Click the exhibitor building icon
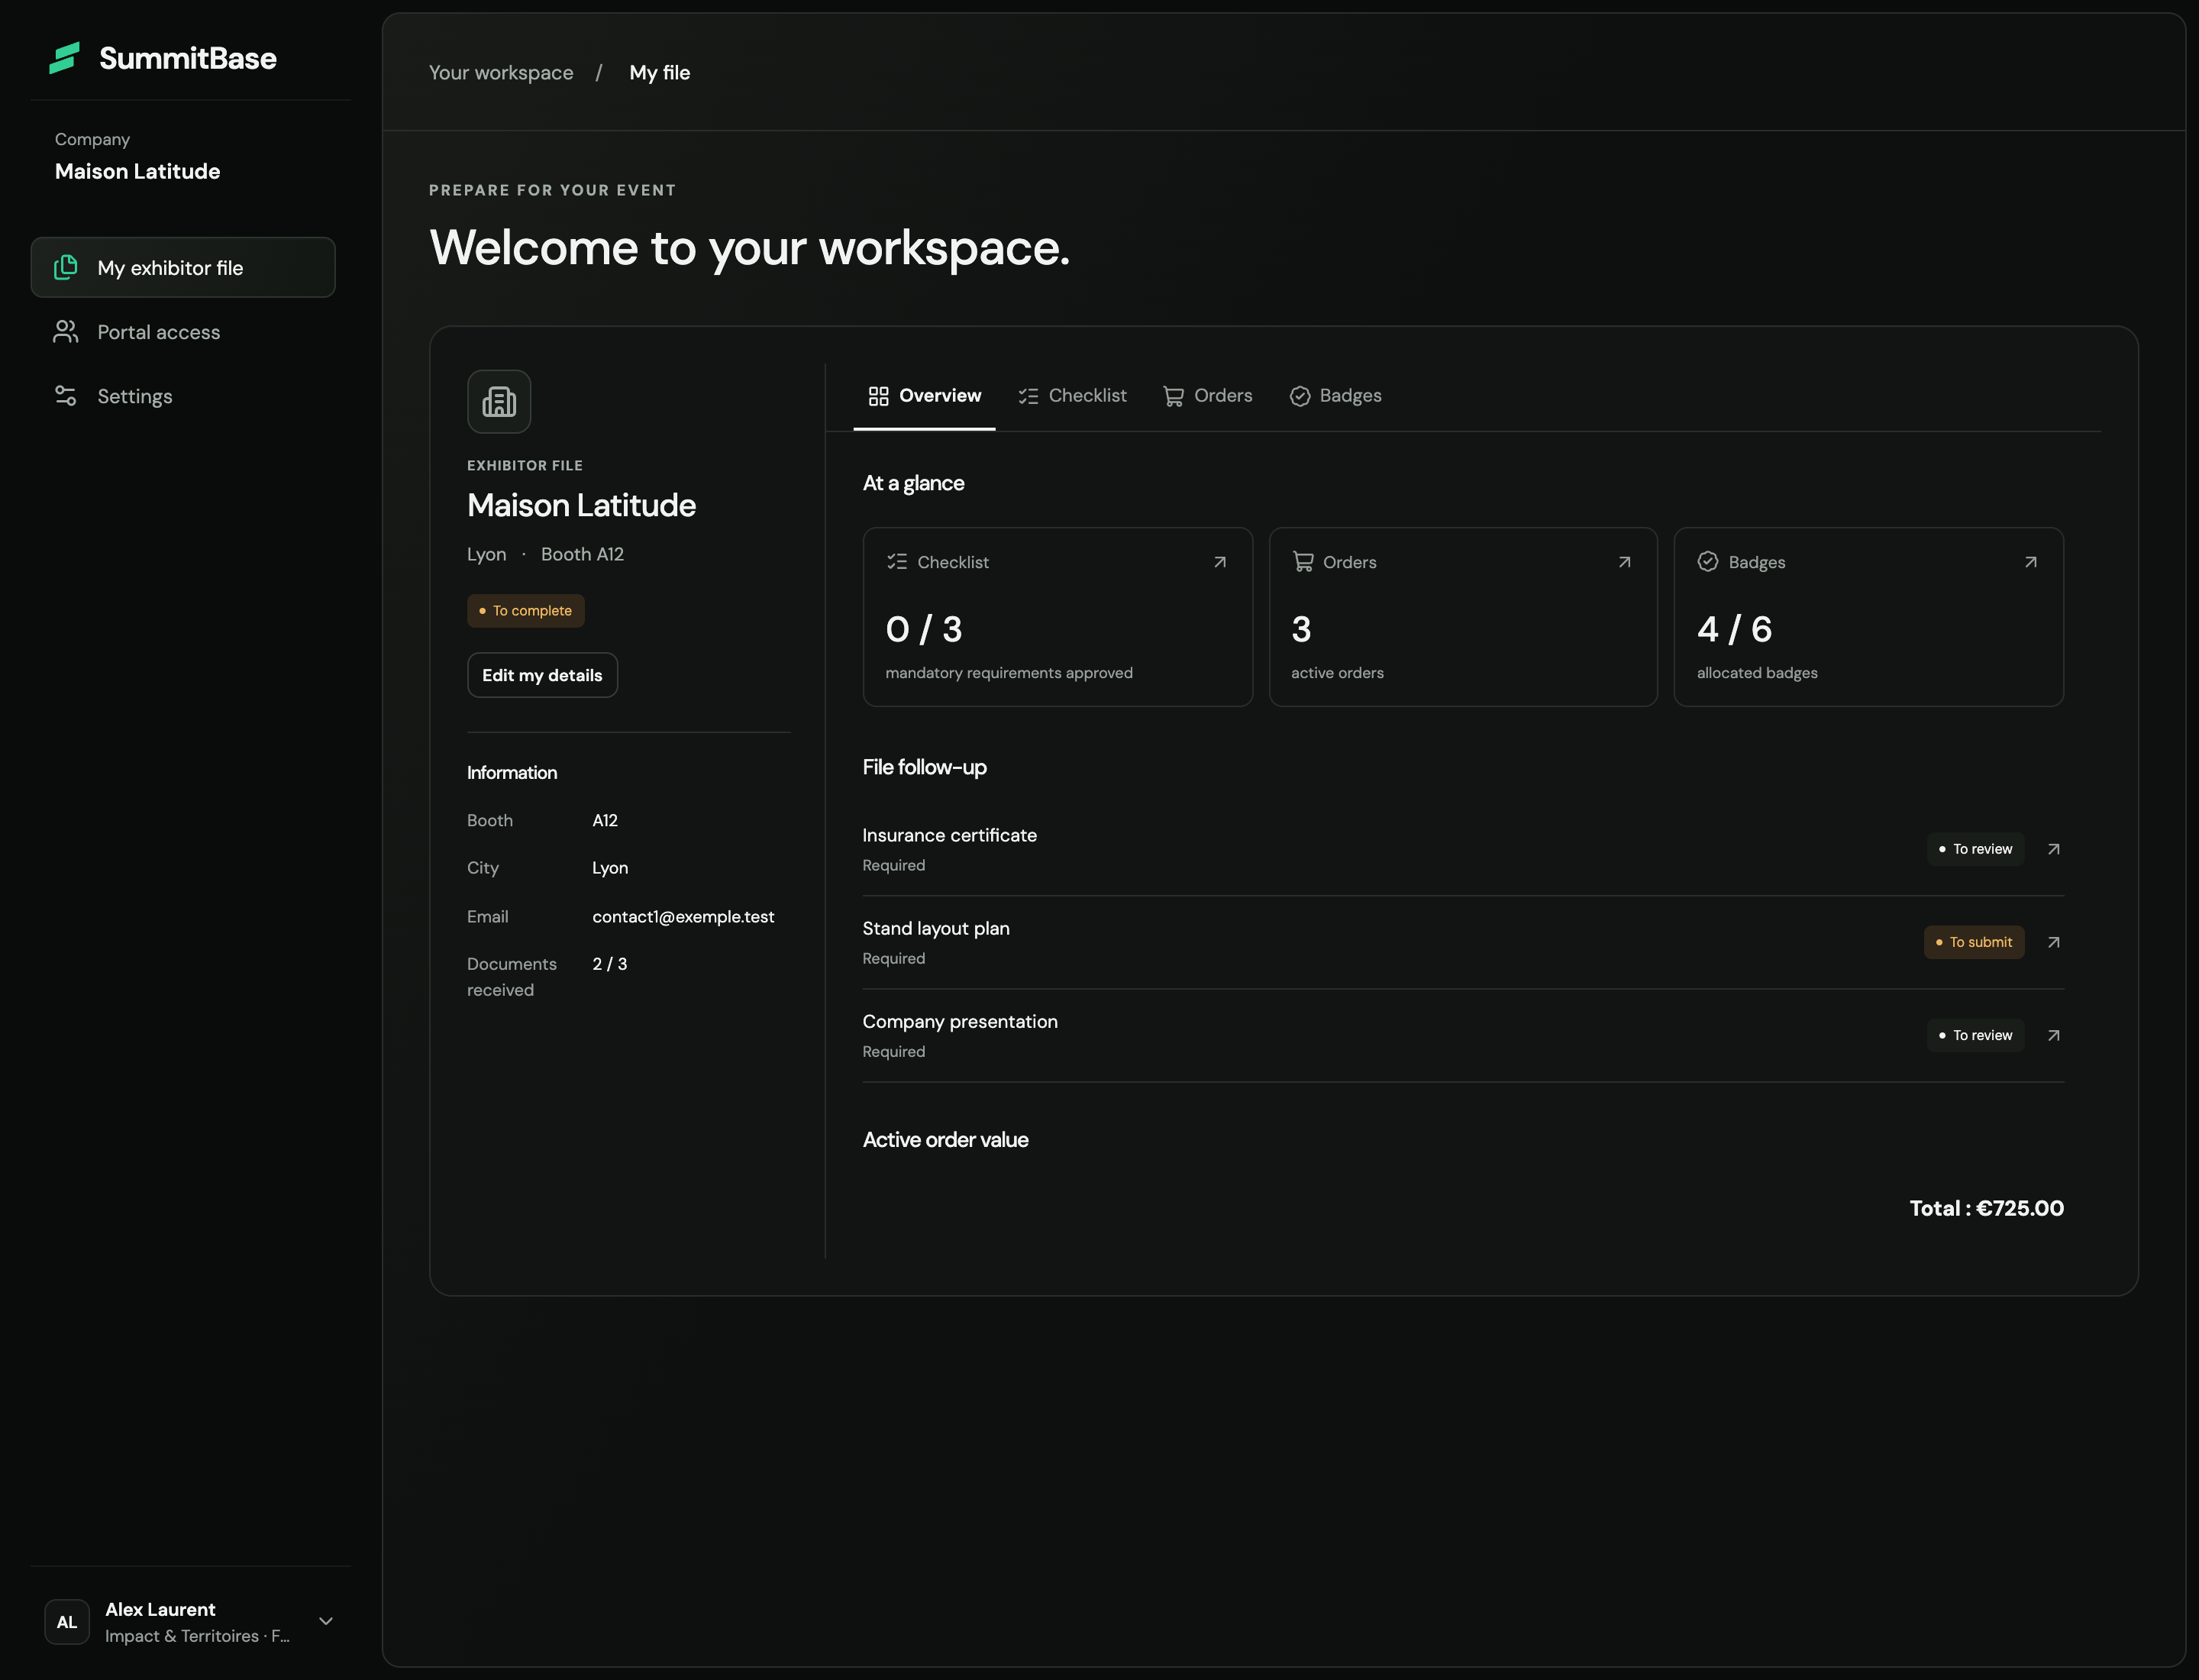 [x=499, y=402]
